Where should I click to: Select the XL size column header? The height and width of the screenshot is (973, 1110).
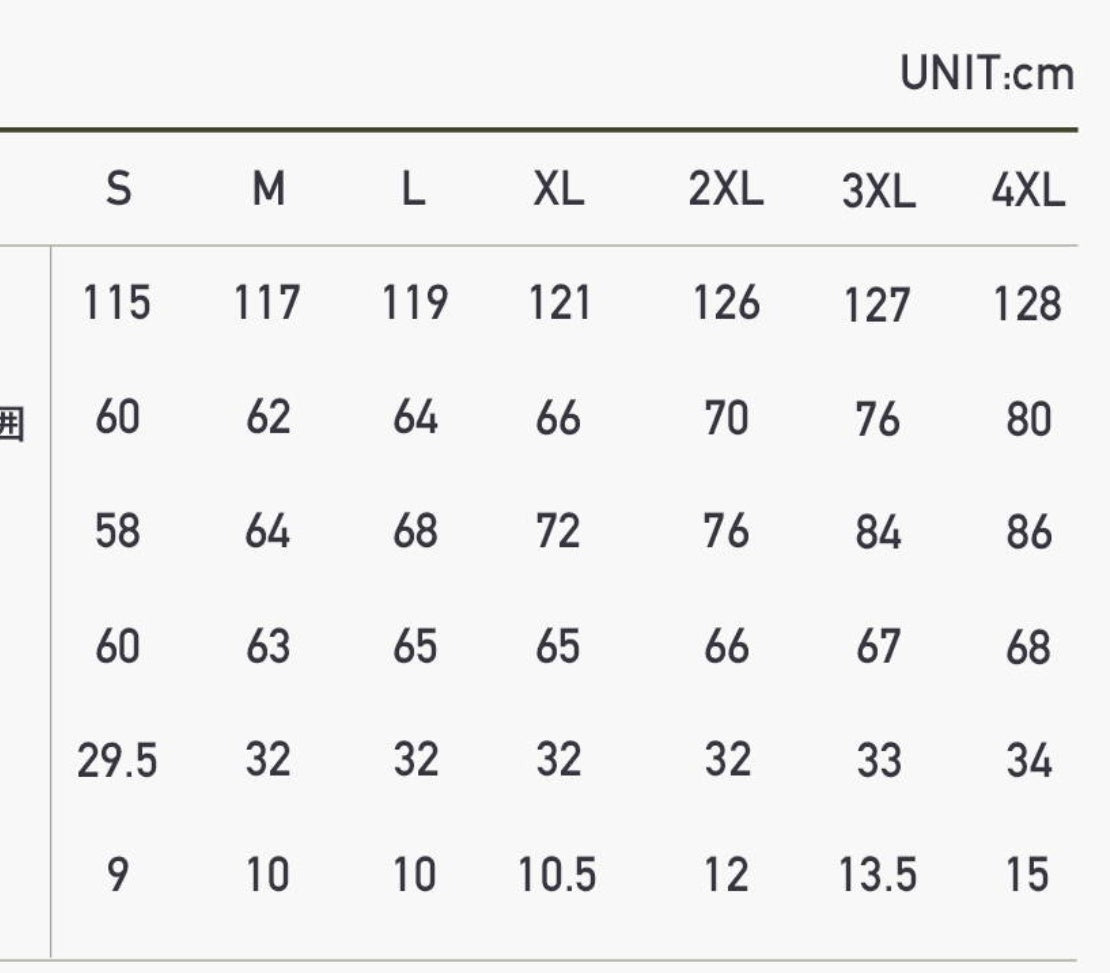tap(559, 189)
